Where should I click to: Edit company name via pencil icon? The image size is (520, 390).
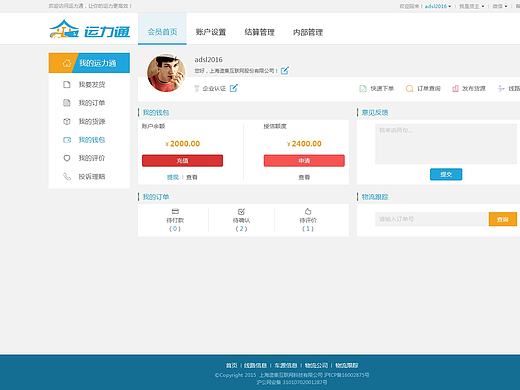click(x=285, y=71)
